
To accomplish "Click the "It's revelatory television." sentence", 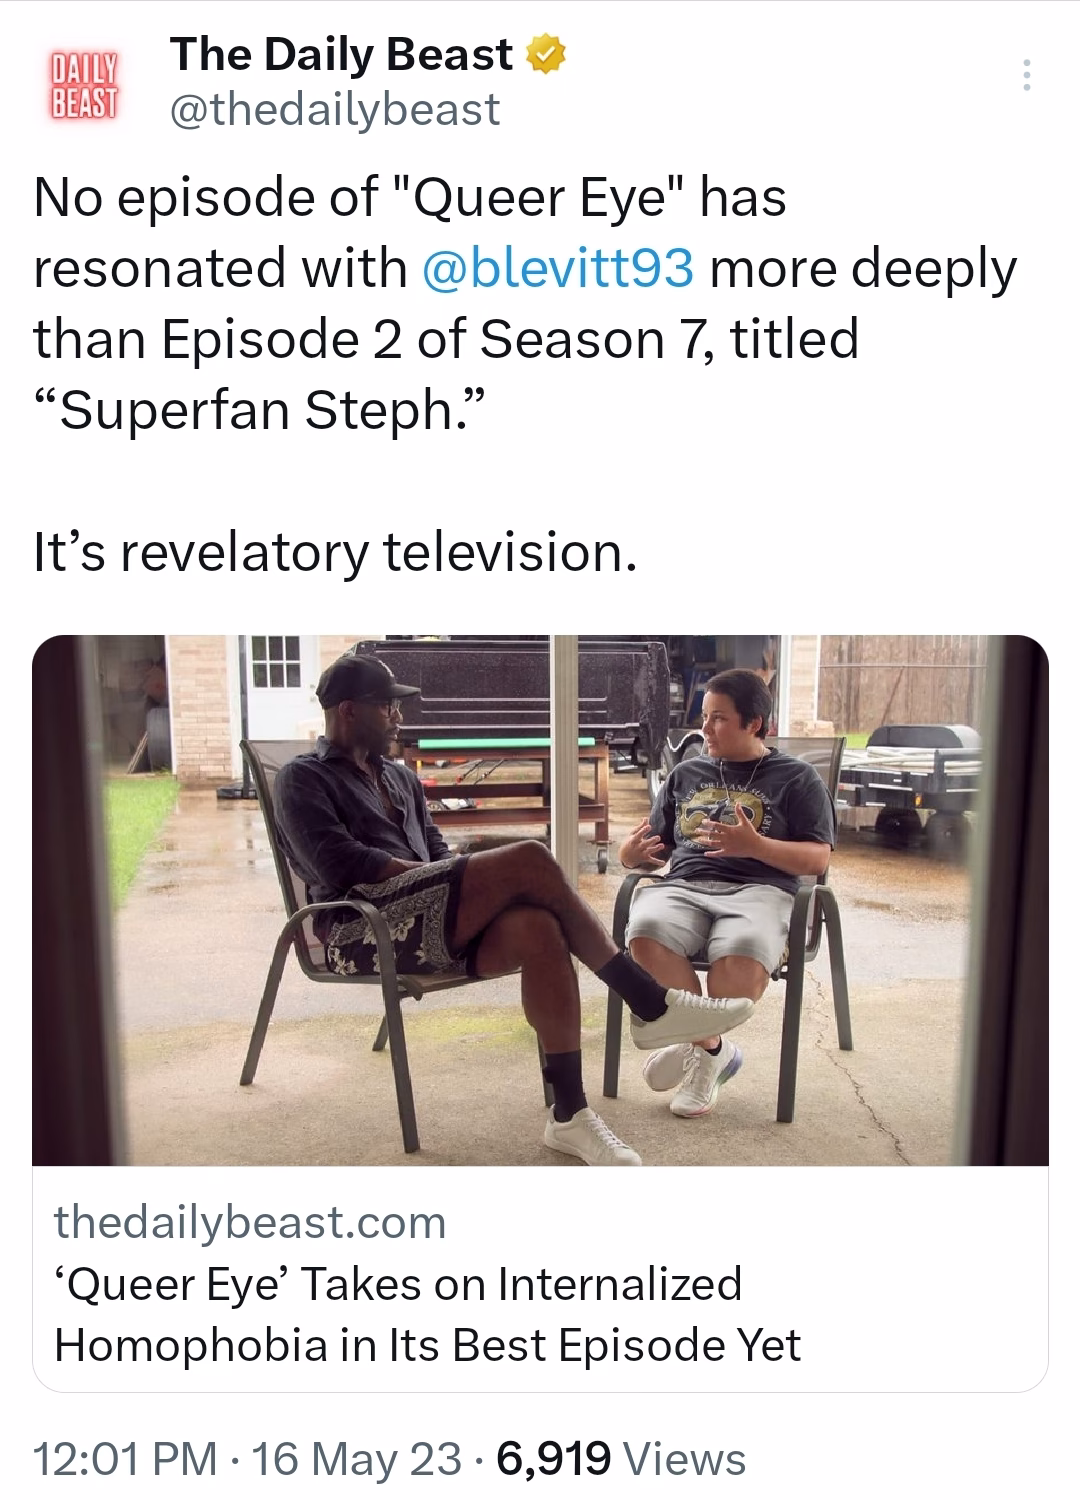I will (x=335, y=553).
